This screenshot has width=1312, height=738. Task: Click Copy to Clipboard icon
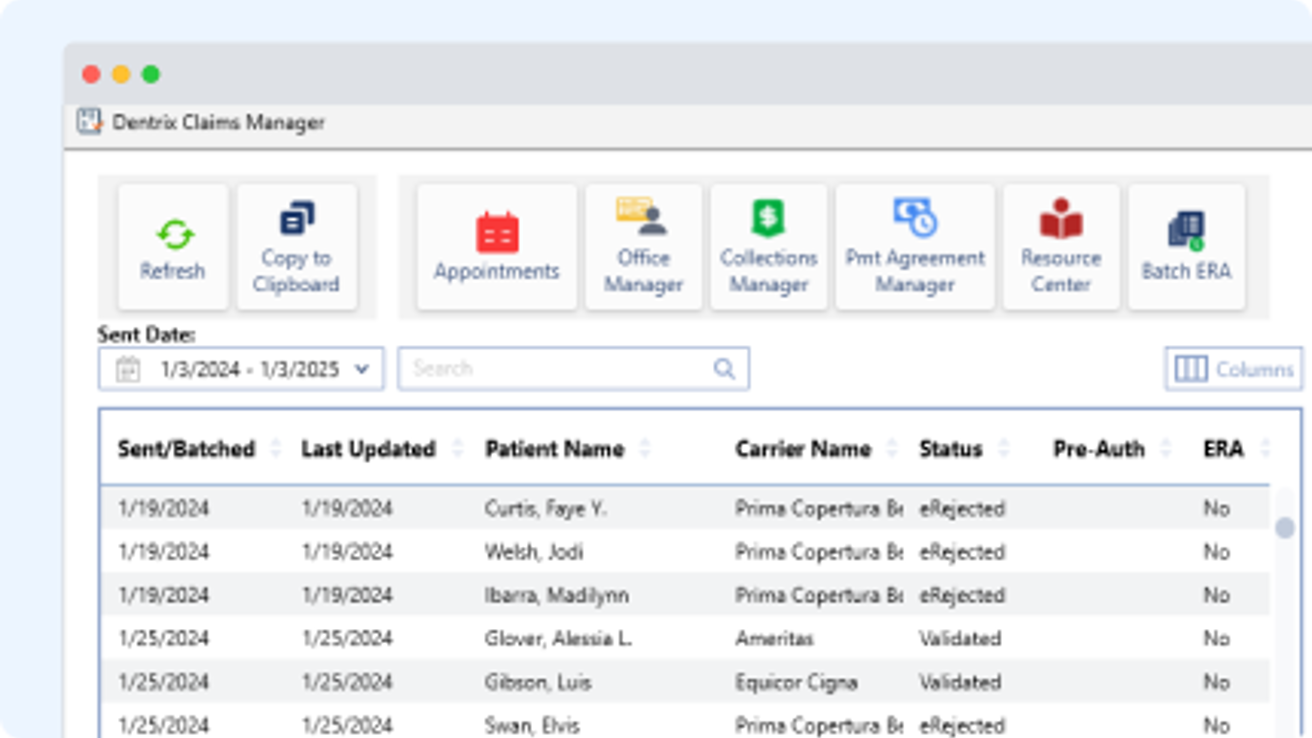click(x=296, y=220)
